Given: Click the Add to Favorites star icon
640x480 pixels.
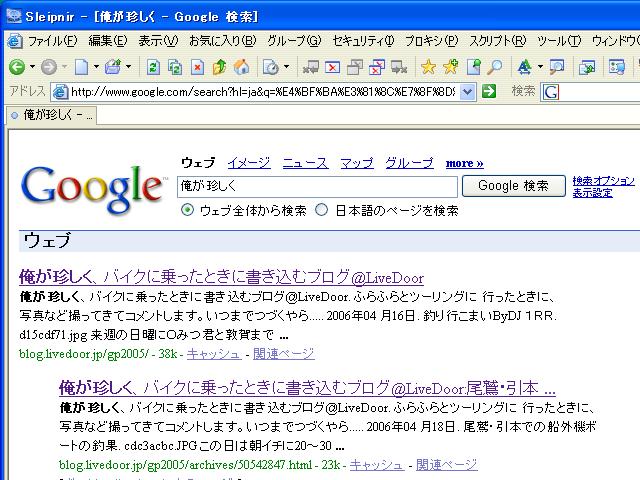Looking at the screenshot, I should 451,67.
